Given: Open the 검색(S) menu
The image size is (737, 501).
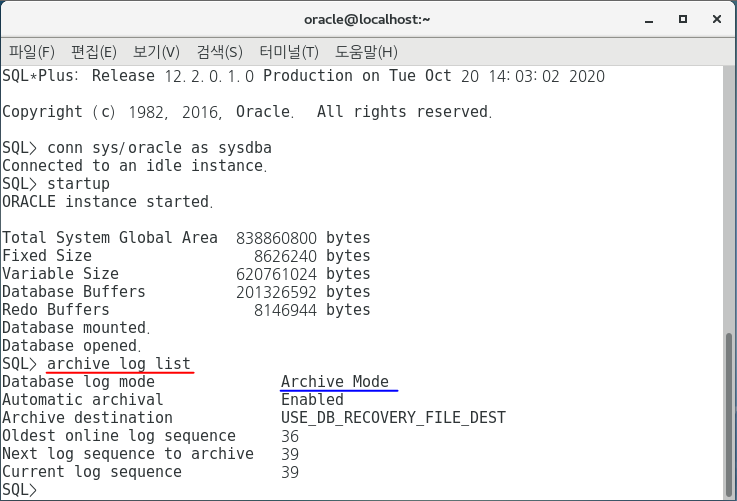Looking at the screenshot, I should tap(220, 51).
